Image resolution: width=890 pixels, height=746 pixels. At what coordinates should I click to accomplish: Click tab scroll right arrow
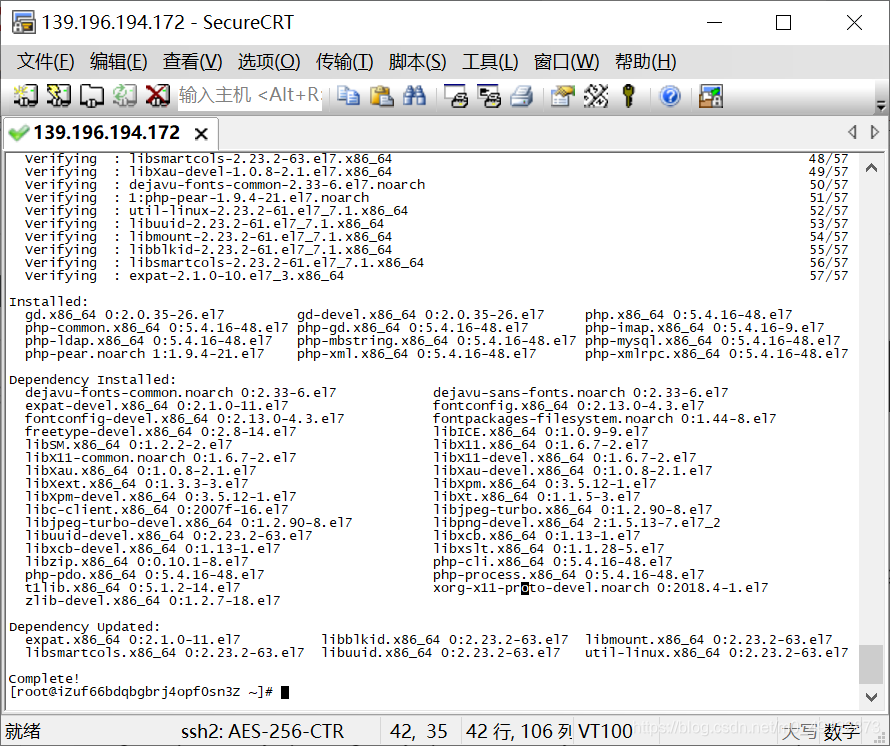[x=874, y=132]
